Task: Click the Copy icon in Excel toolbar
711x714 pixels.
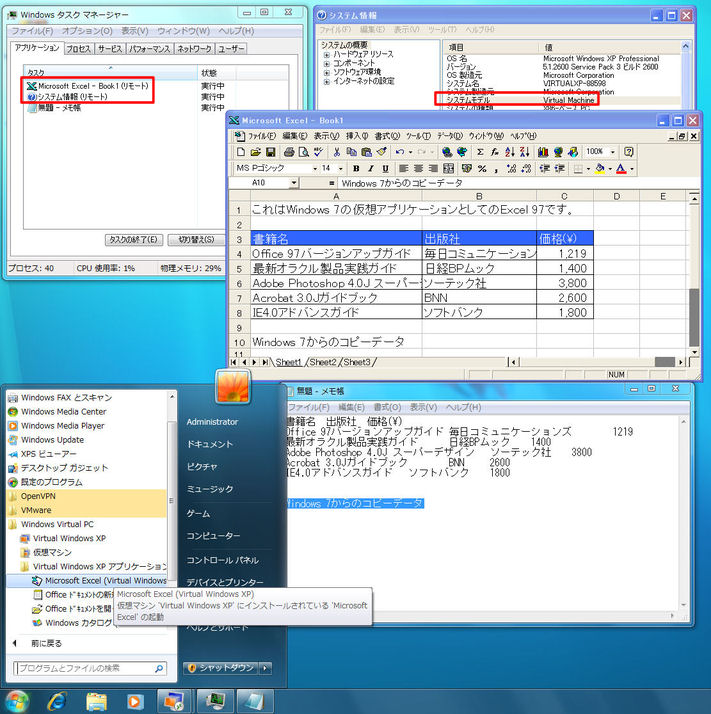Action: click(351, 152)
